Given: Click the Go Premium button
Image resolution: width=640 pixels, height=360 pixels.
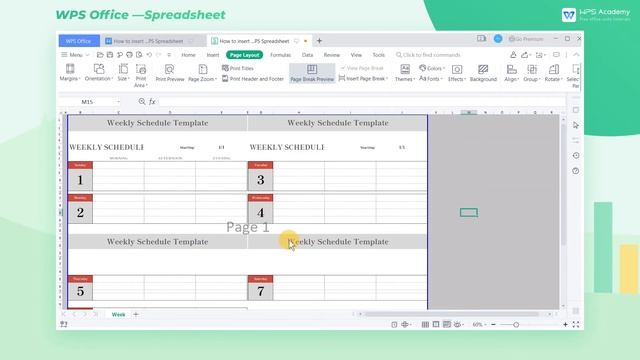Looking at the screenshot, I should click(526, 39).
